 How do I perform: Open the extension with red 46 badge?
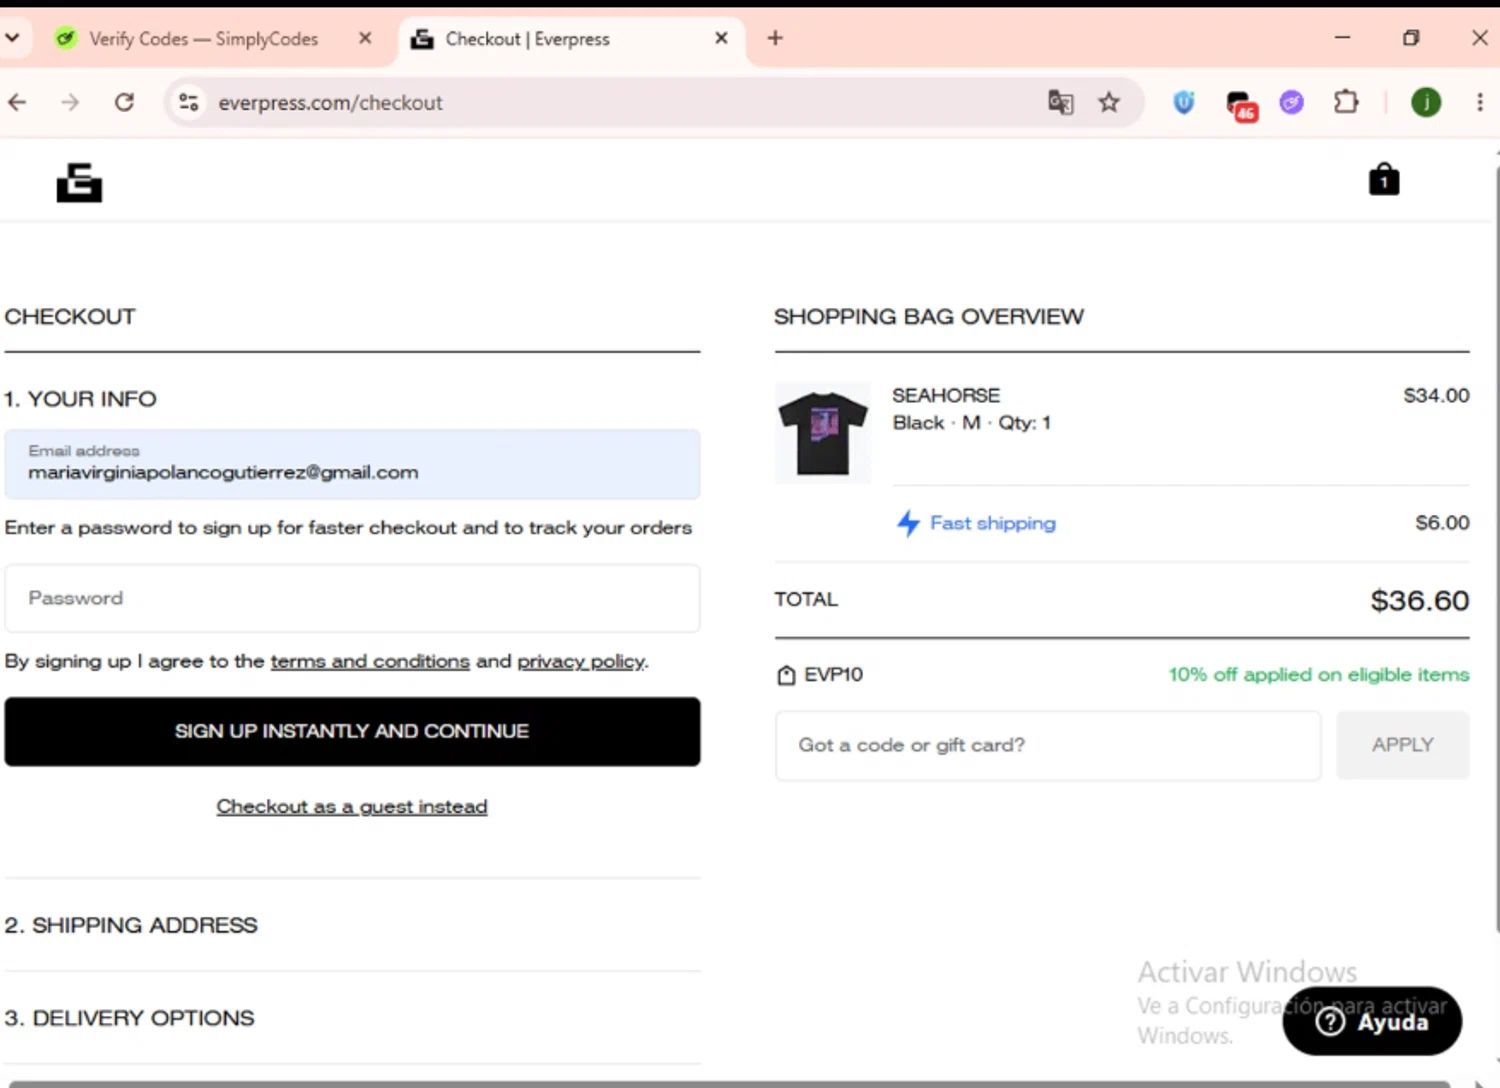[x=1240, y=104]
